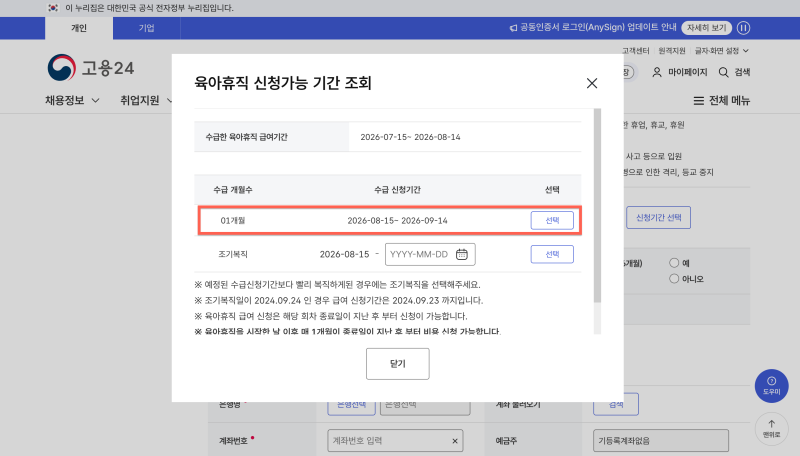Click the megaphone notice icon
The height and width of the screenshot is (456, 800).
[513, 28]
